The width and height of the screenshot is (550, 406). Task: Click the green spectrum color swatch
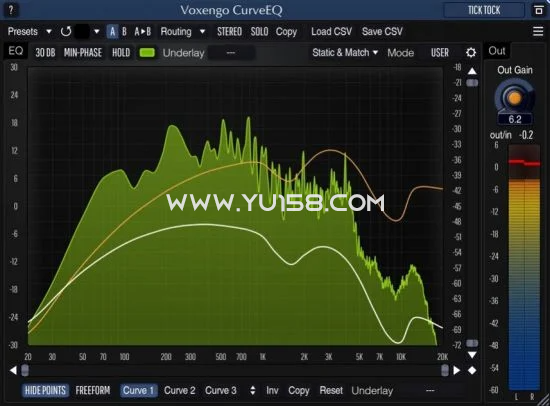click(x=147, y=53)
